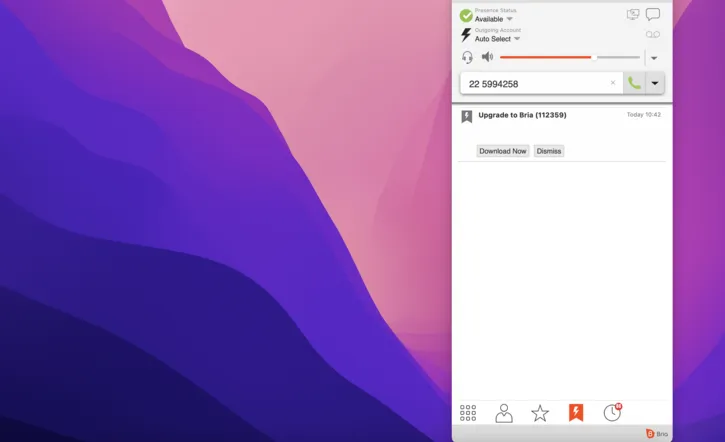This screenshot has height=442, width=725.
Task: Open the Presence Status dropdown arrow
Action: (510, 19)
